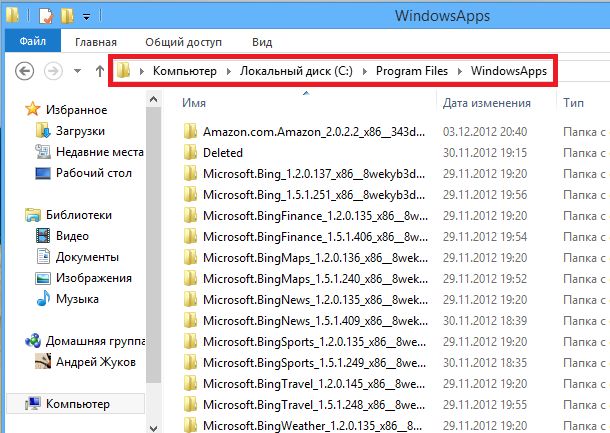This screenshot has height=433, width=610.
Task: Expand arrow after Program Files breadcrumb
Action: 459,72
